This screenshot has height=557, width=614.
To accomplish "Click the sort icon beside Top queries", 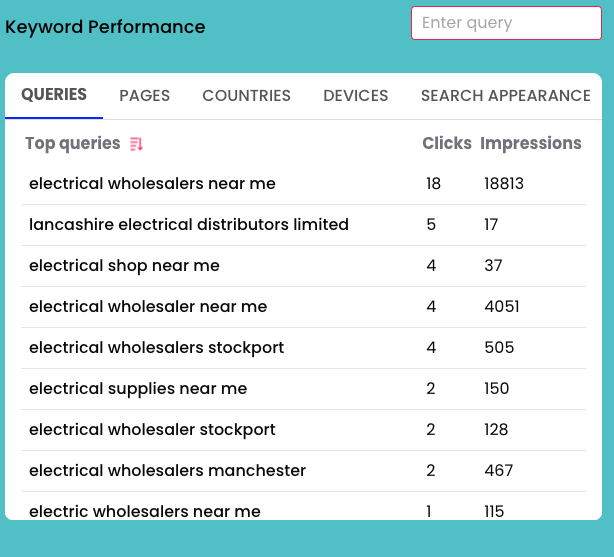I will (x=137, y=144).
